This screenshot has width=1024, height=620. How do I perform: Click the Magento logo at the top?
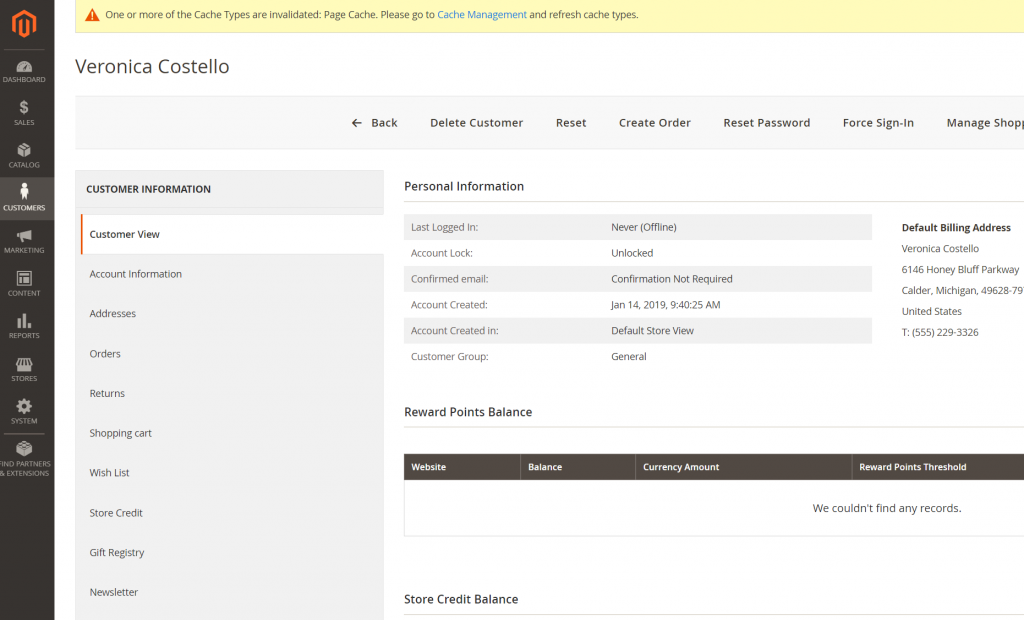click(x=24, y=24)
